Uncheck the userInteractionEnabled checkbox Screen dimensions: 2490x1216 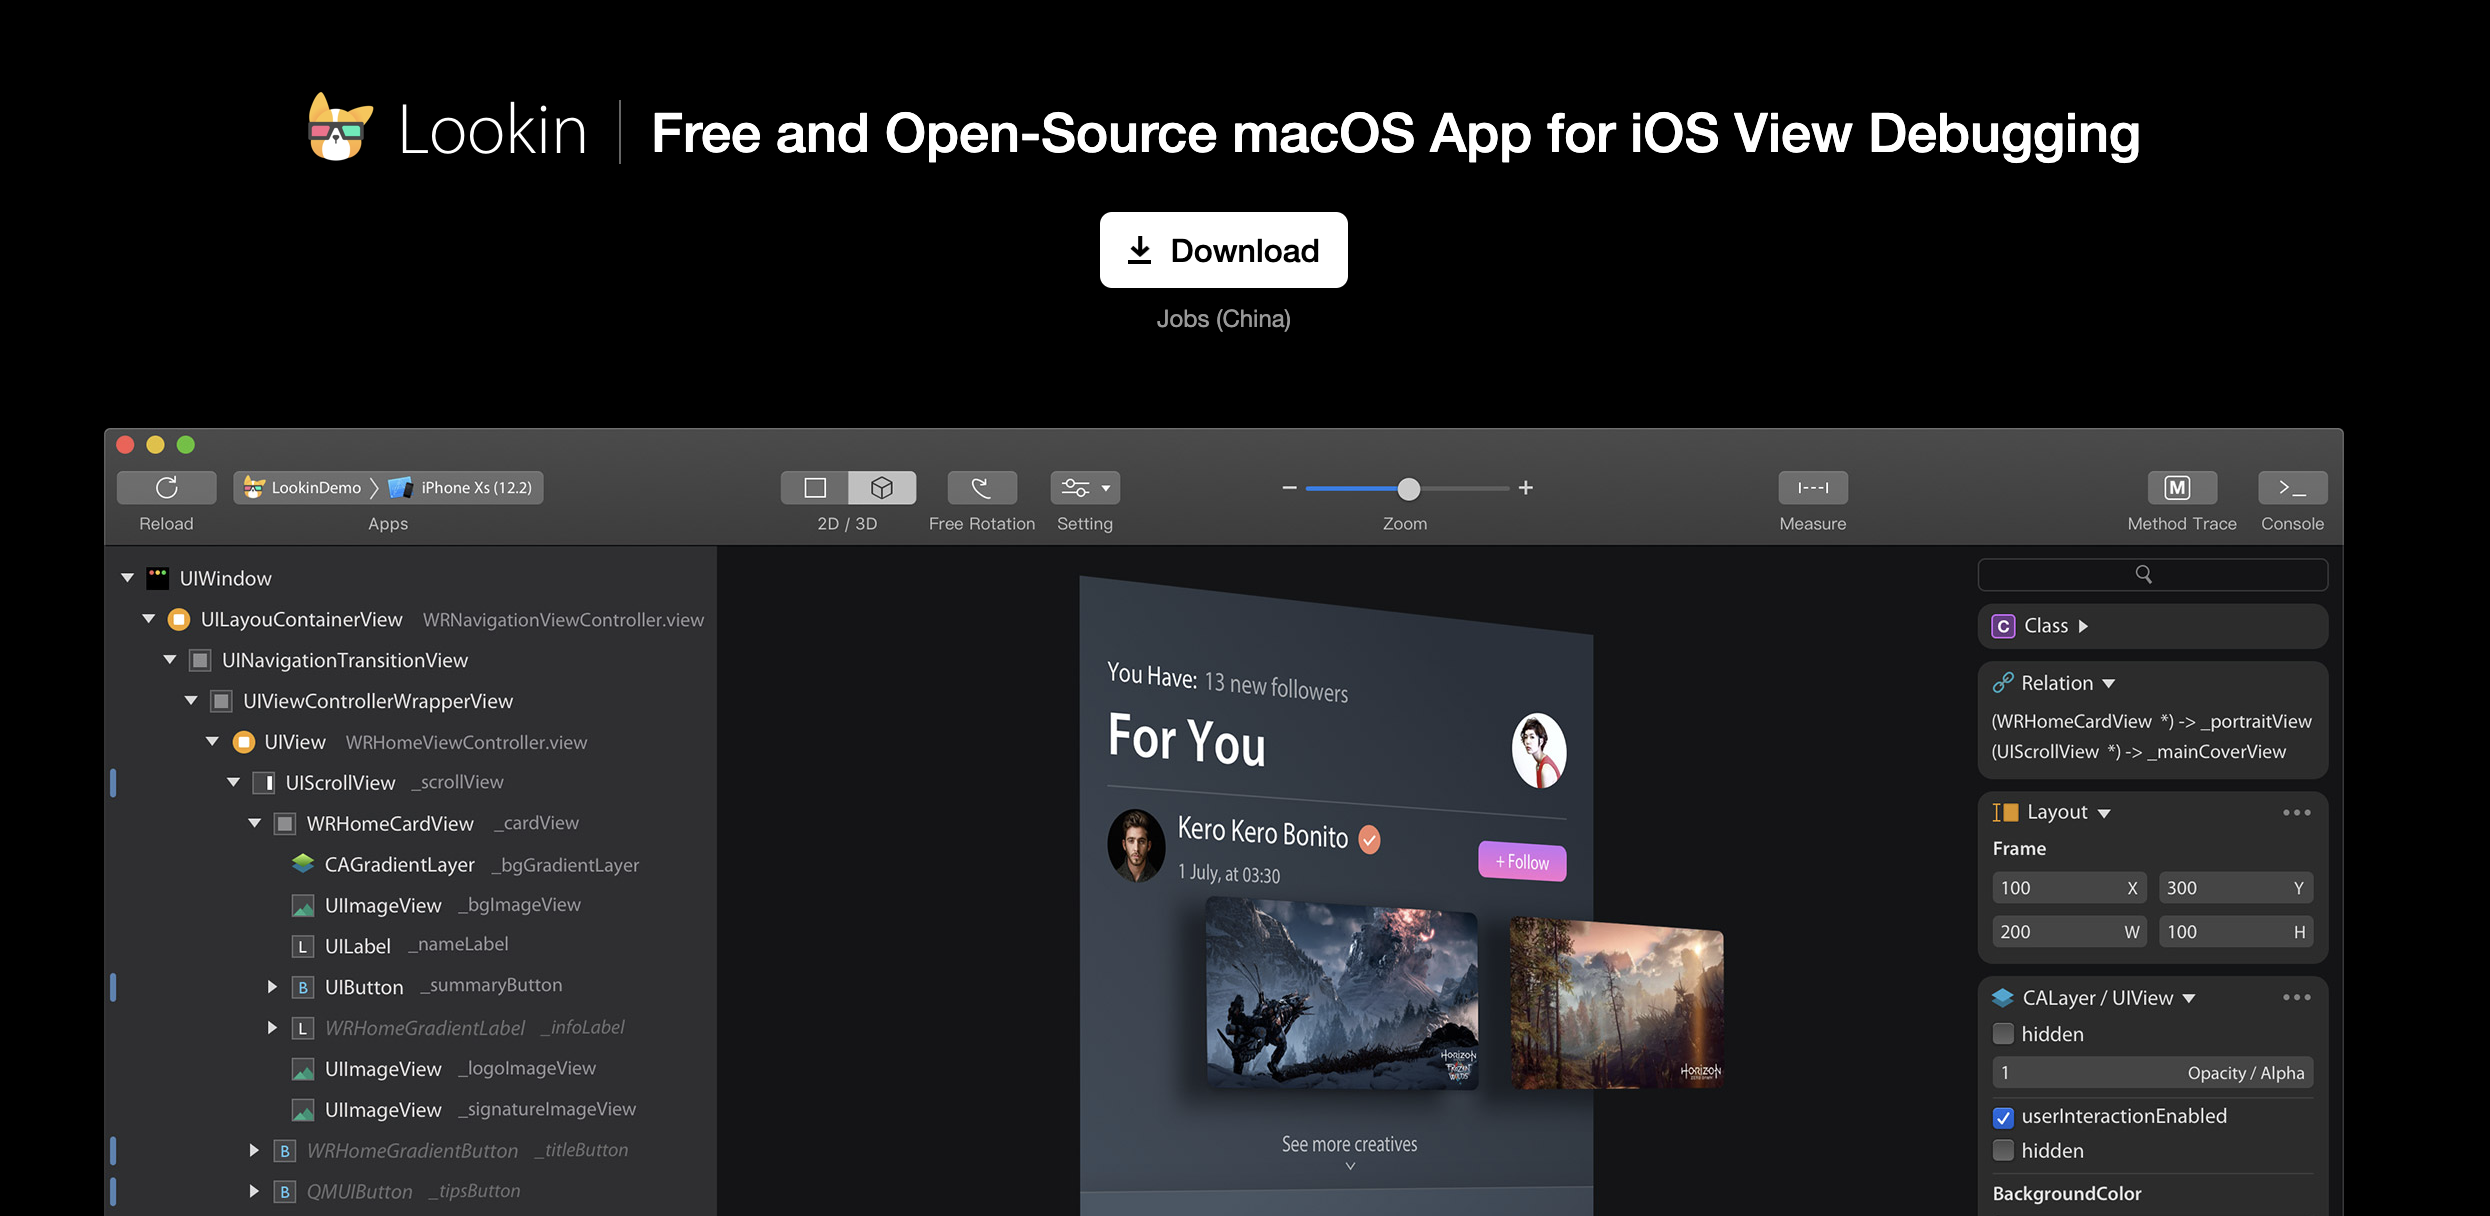point(2003,1117)
